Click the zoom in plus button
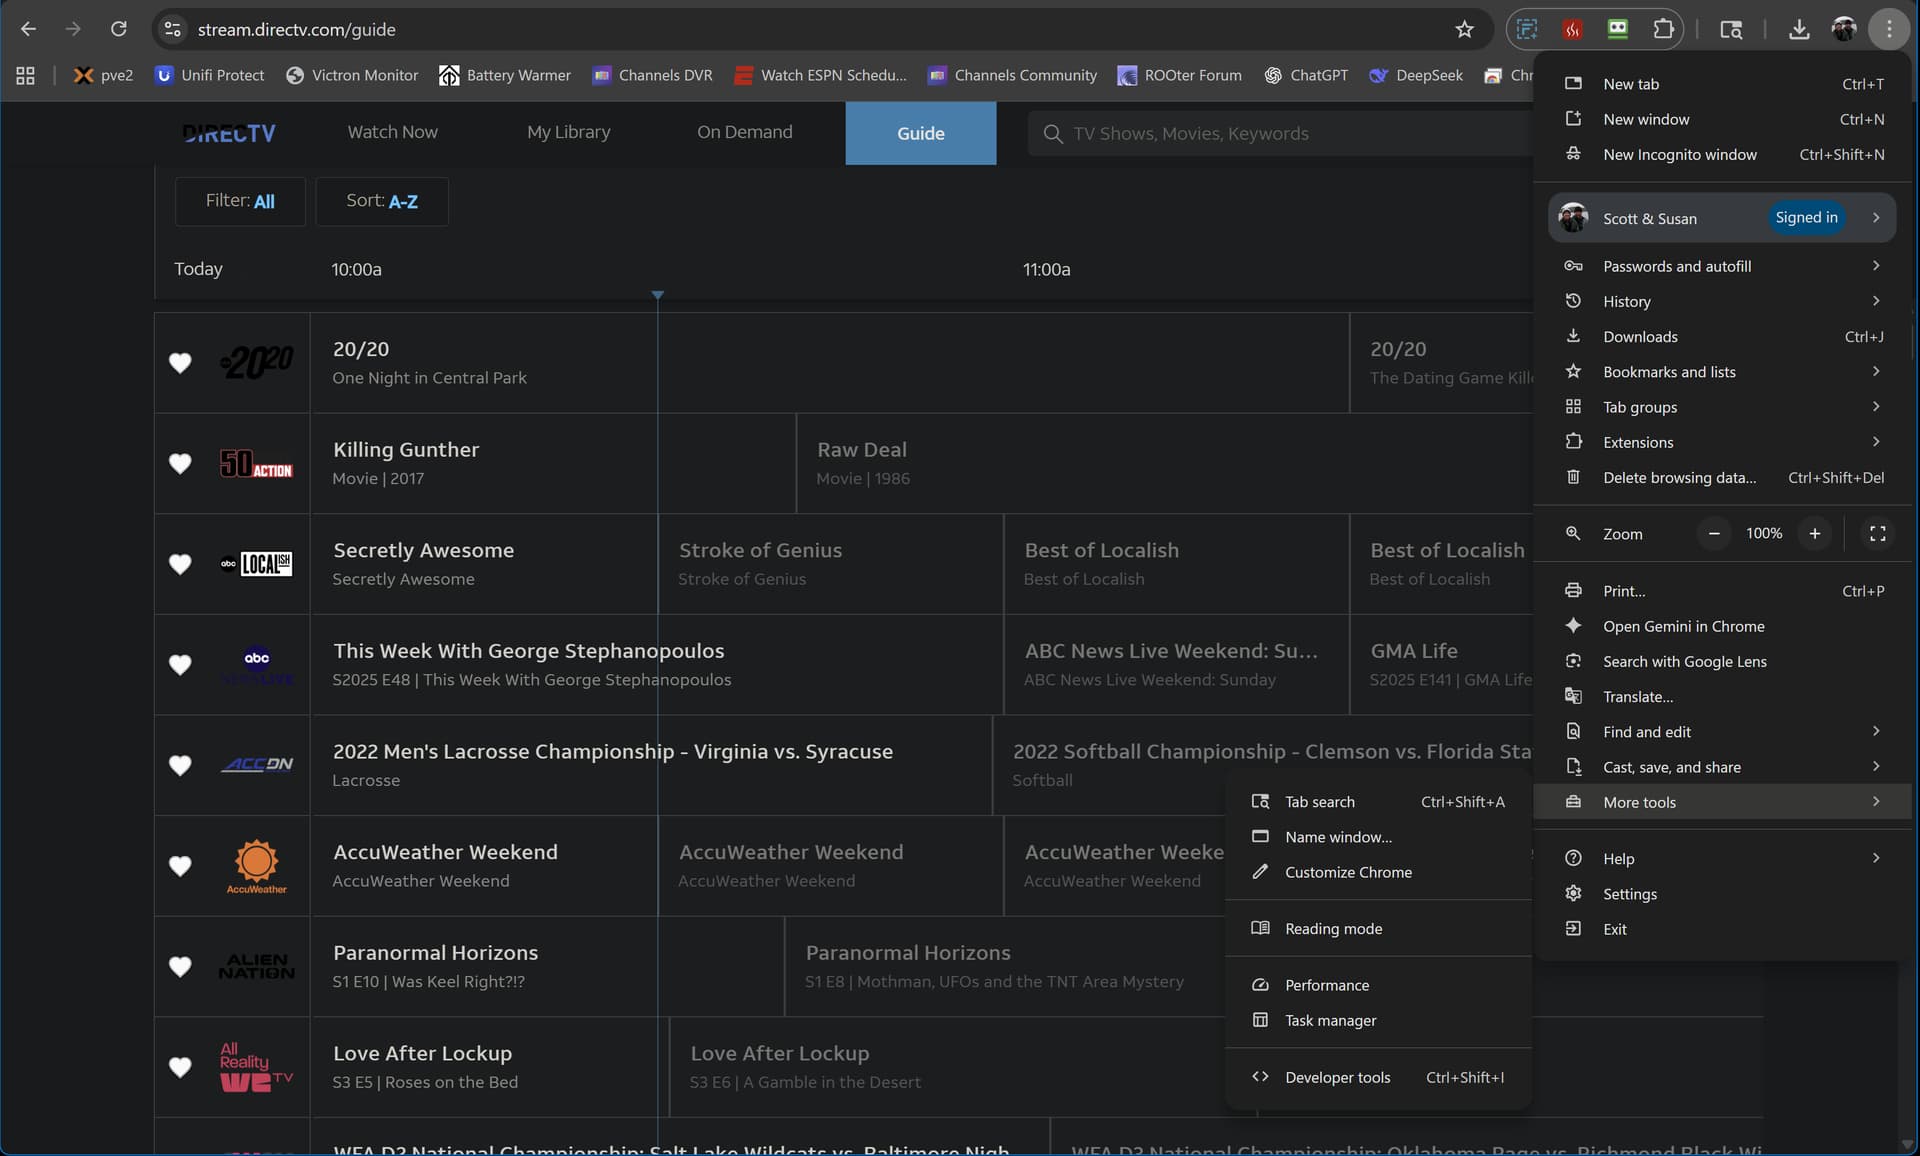Image resolution: width=1920 pixels, height=1156 pixels. click(1814, 534)
